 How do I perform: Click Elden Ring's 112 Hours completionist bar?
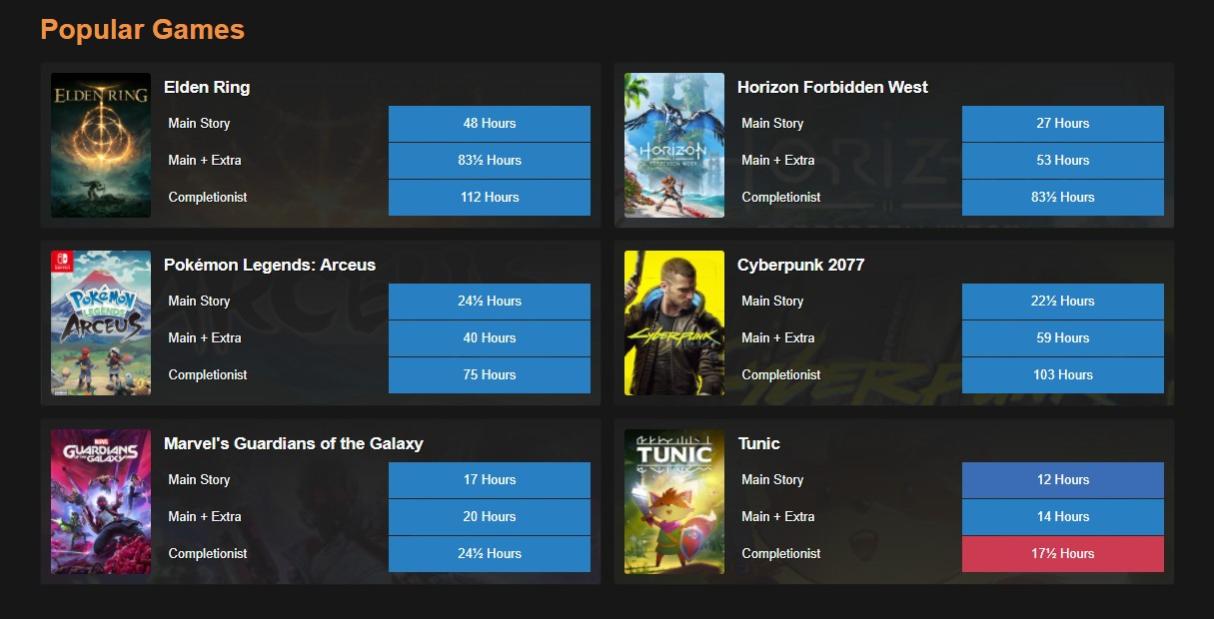[489, 197]
